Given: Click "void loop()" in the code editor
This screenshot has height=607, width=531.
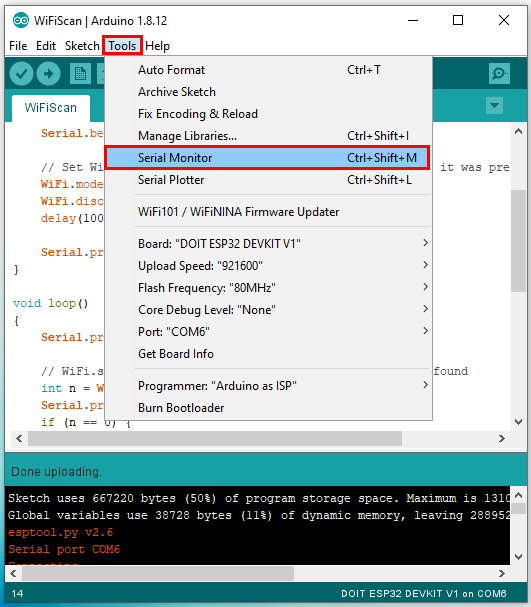Looking at the screenshot, I should [x=51, y=303].
